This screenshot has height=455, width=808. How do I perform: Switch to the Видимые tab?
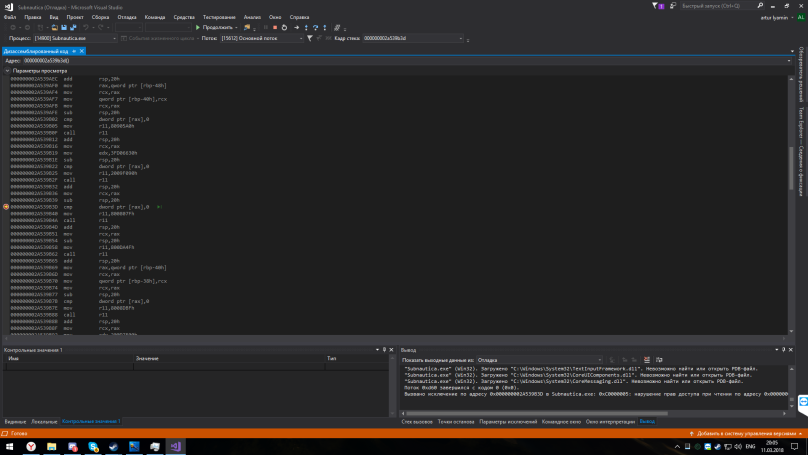(x=15, y=422)
